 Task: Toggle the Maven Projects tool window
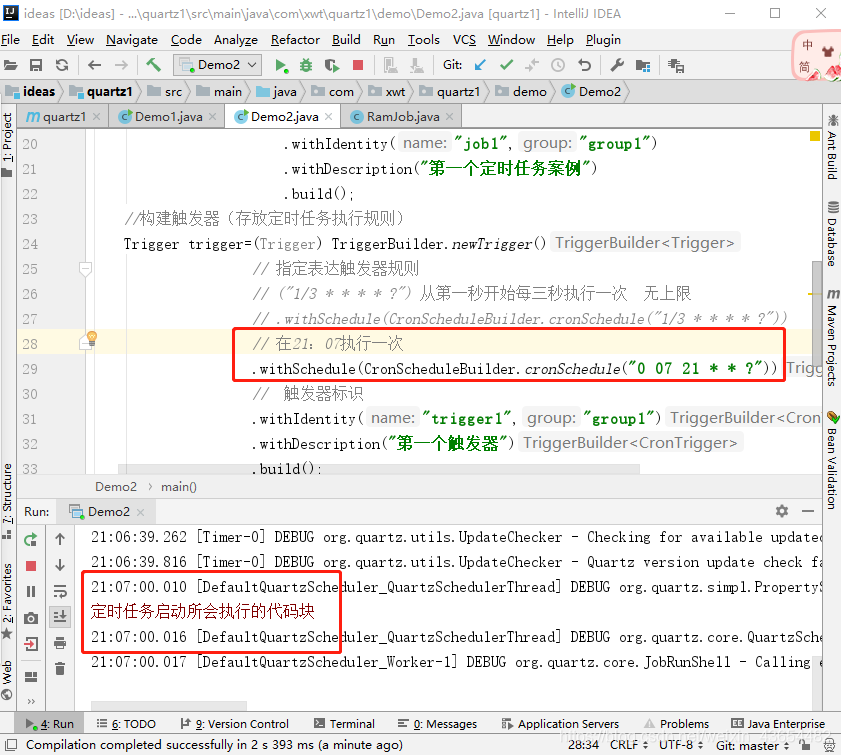832,338
